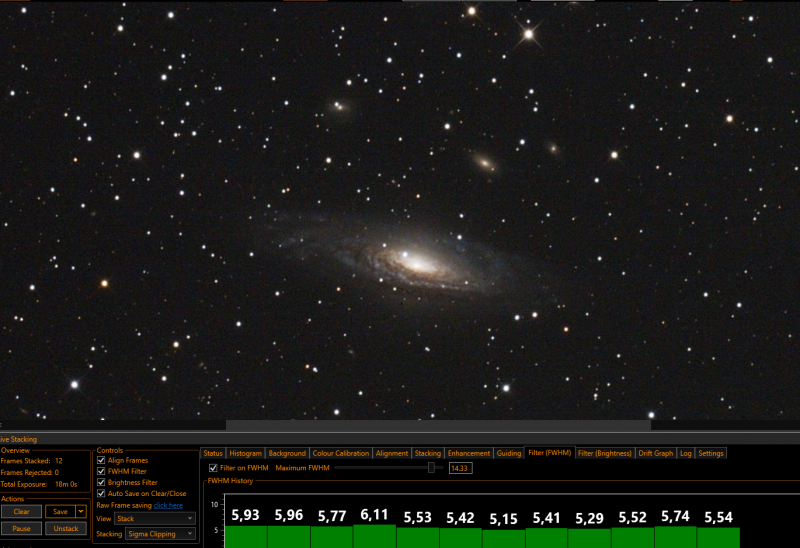Toggle the FWHM Filter checkbox
The image size is (800, 548).
coord(101,471)
